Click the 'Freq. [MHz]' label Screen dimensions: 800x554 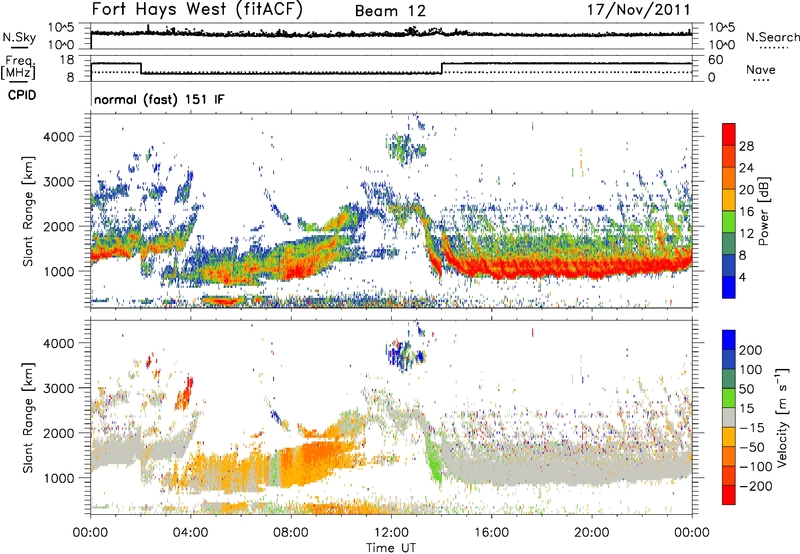pyautogui.click(x=18, y=67)
